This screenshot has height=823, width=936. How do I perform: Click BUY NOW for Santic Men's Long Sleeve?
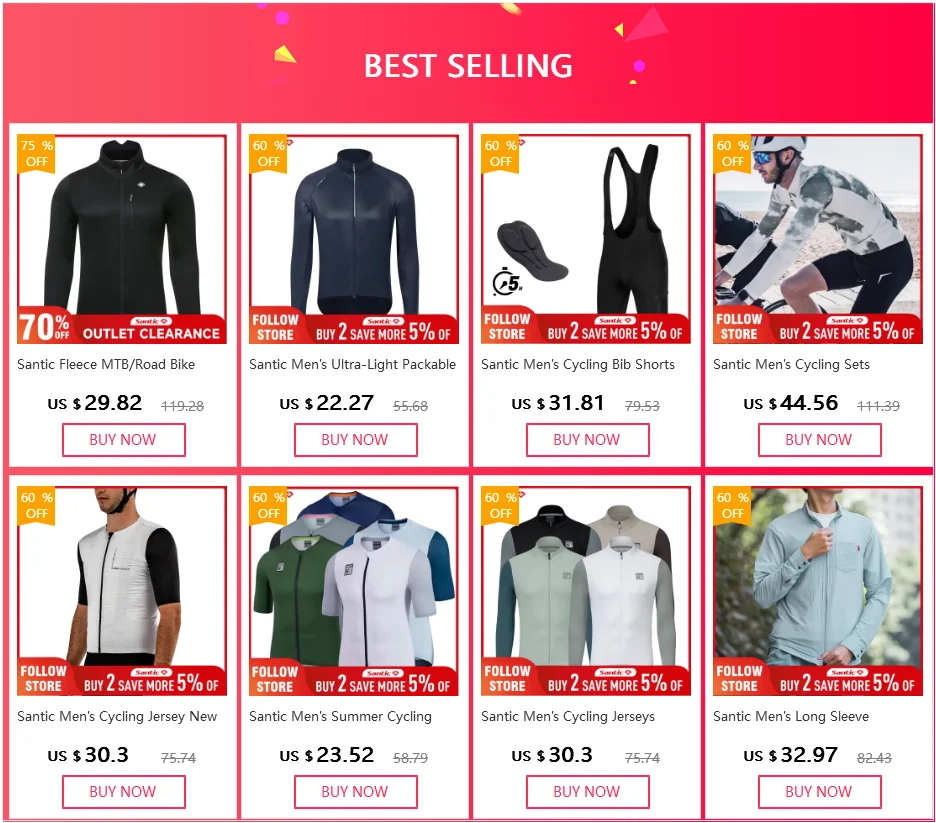click(820, 792)
